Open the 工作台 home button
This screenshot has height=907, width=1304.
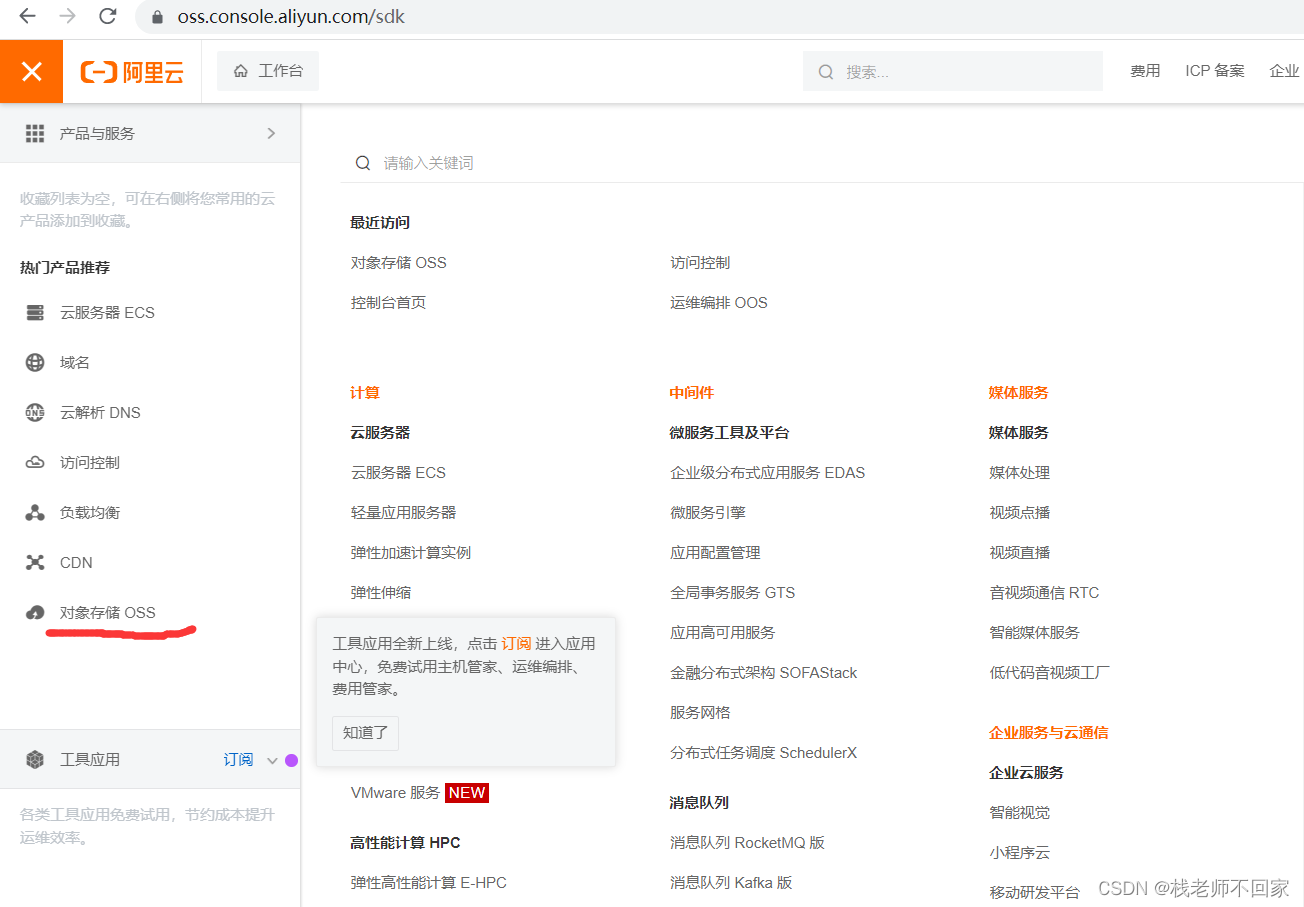click(x=268, y=71)
